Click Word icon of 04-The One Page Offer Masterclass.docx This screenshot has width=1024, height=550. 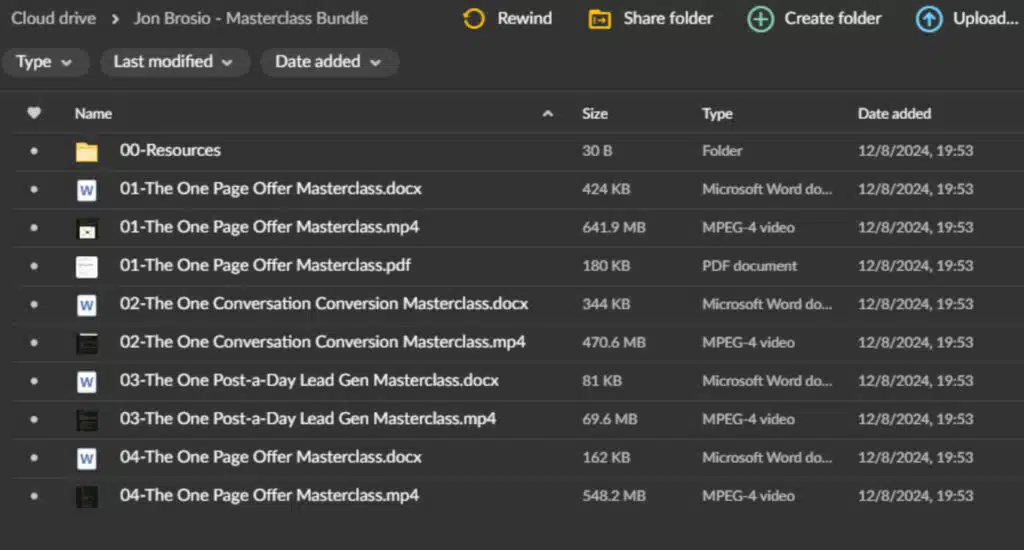click(x=87, y=459)
